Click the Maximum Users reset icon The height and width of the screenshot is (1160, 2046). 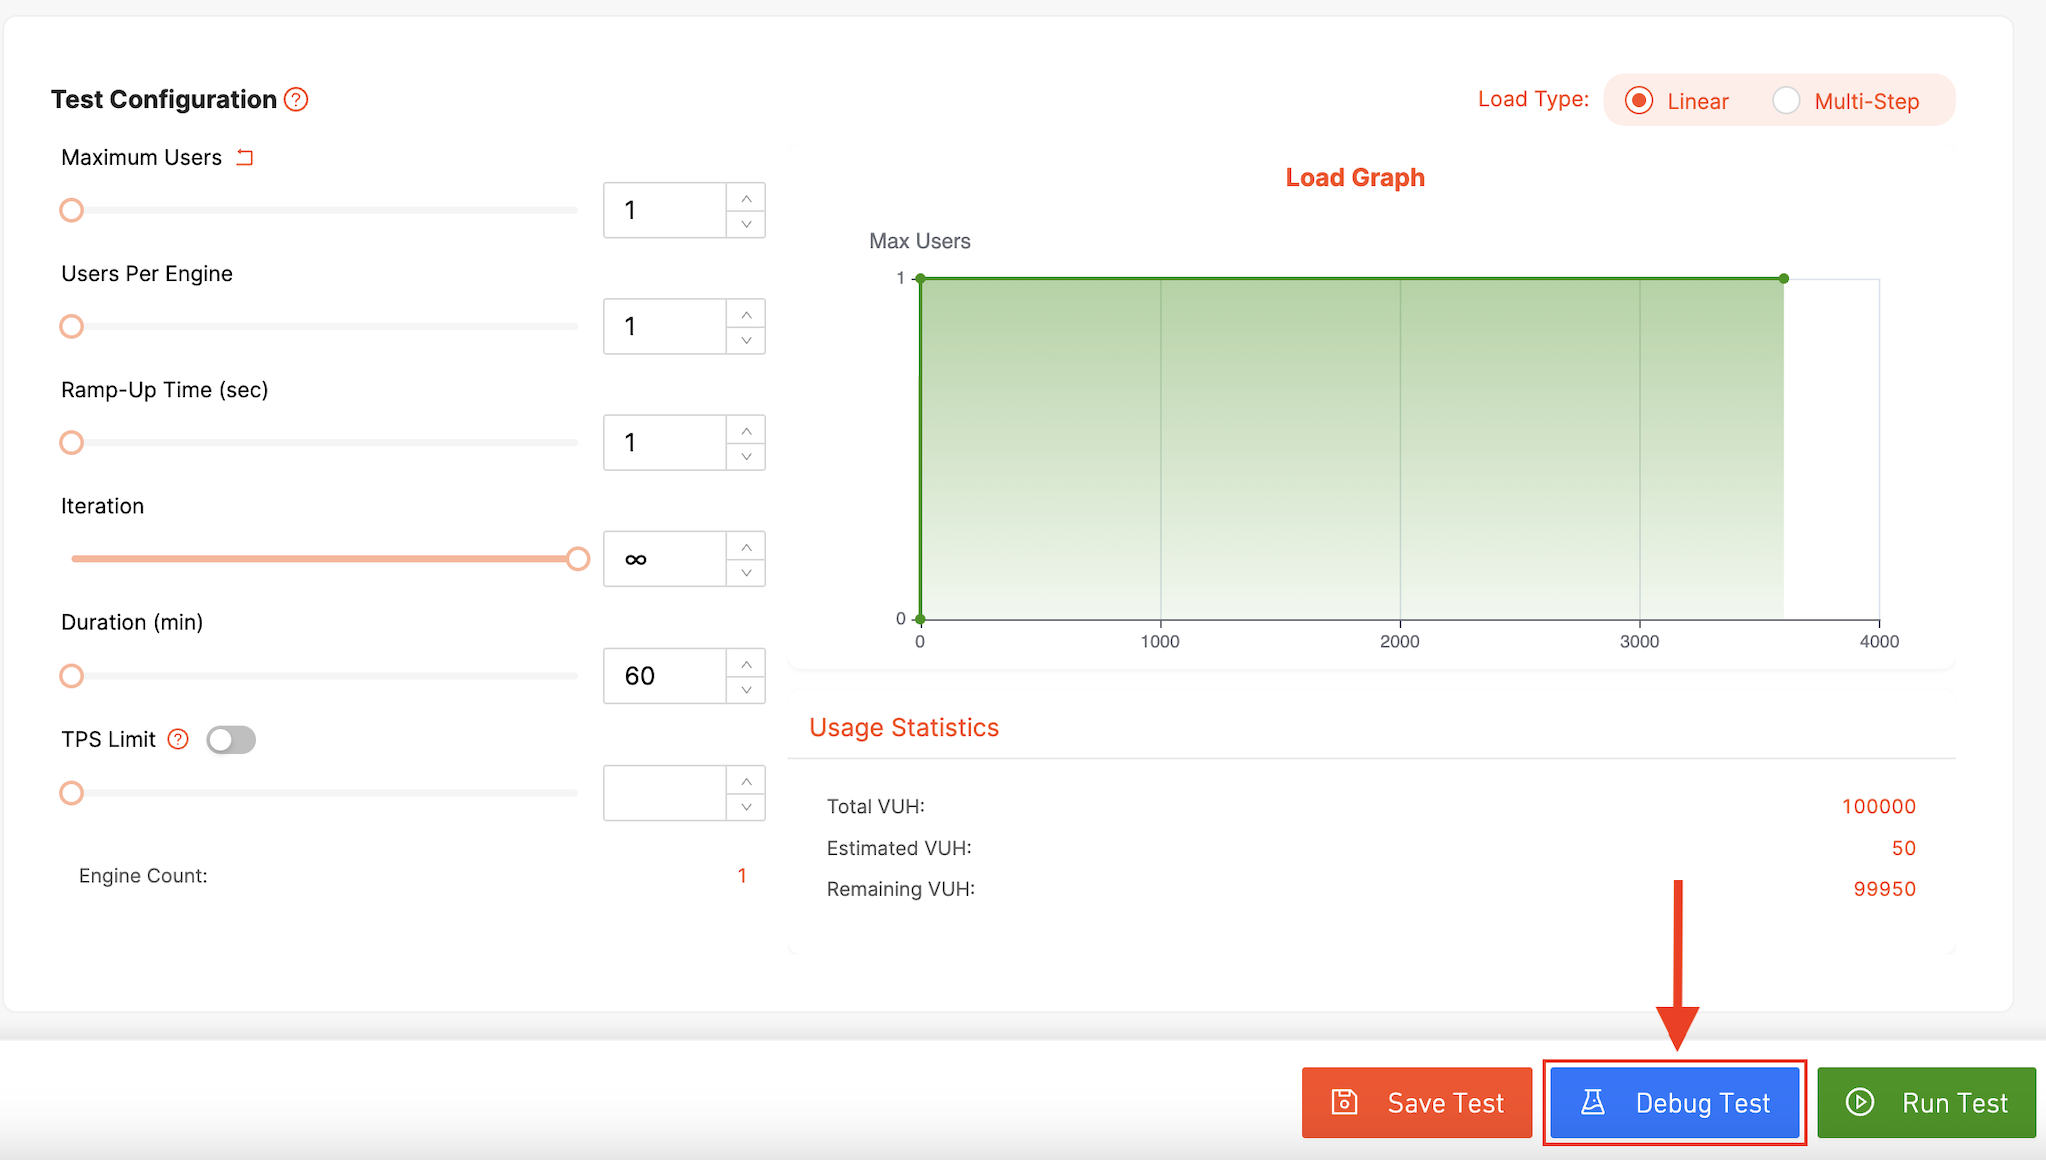[245, 157]
